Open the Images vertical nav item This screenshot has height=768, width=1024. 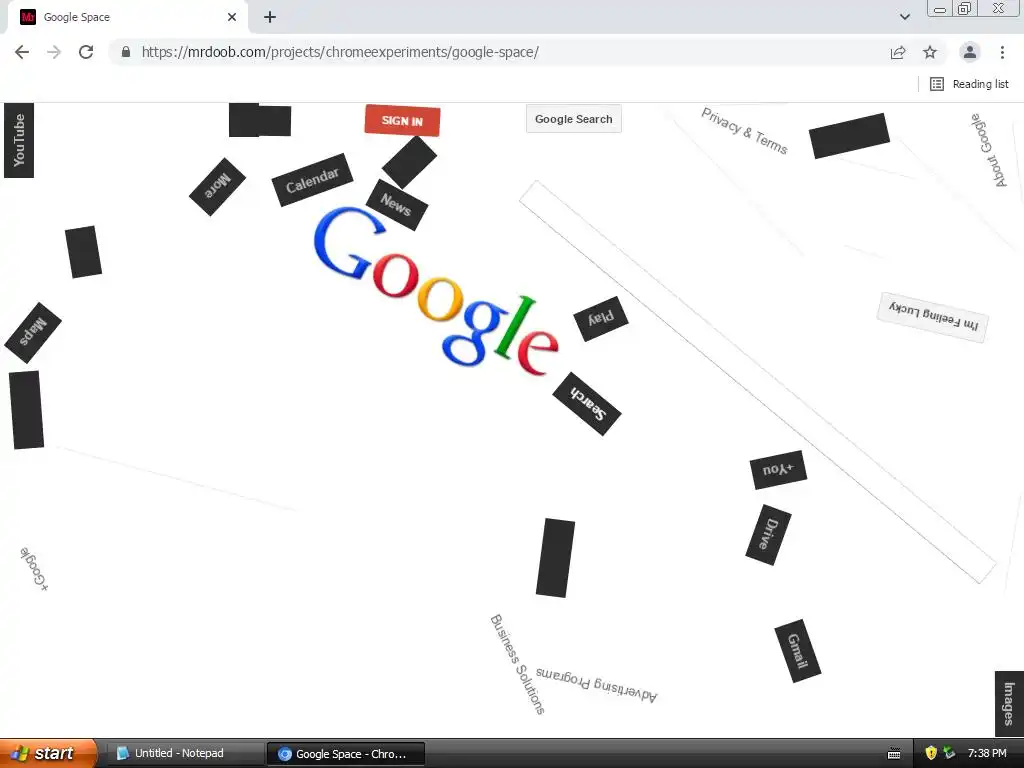coord(1009,704)
